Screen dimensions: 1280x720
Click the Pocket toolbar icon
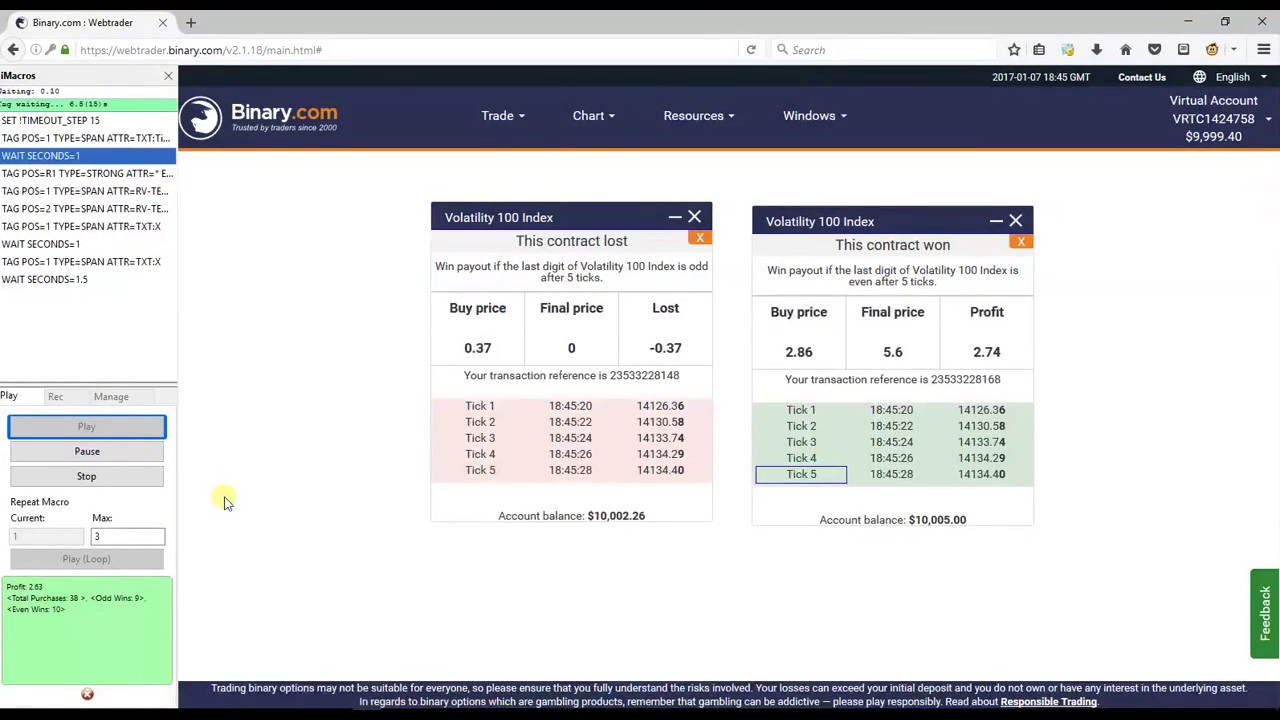click(1155, 50)
